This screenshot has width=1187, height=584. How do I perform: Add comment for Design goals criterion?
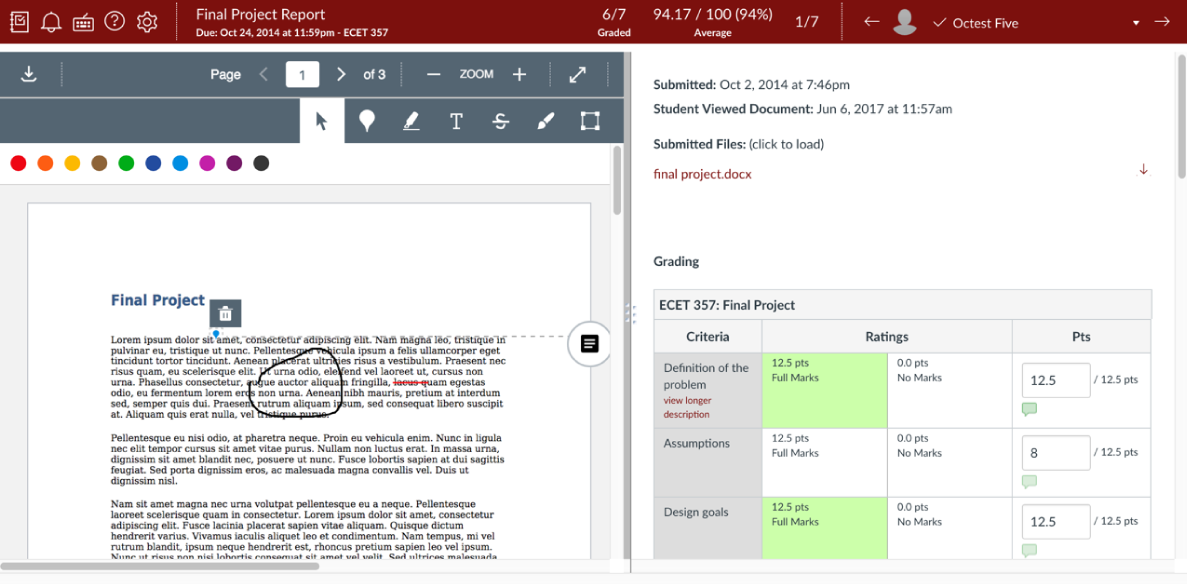pyautogui.click(x=1030, y=551)
